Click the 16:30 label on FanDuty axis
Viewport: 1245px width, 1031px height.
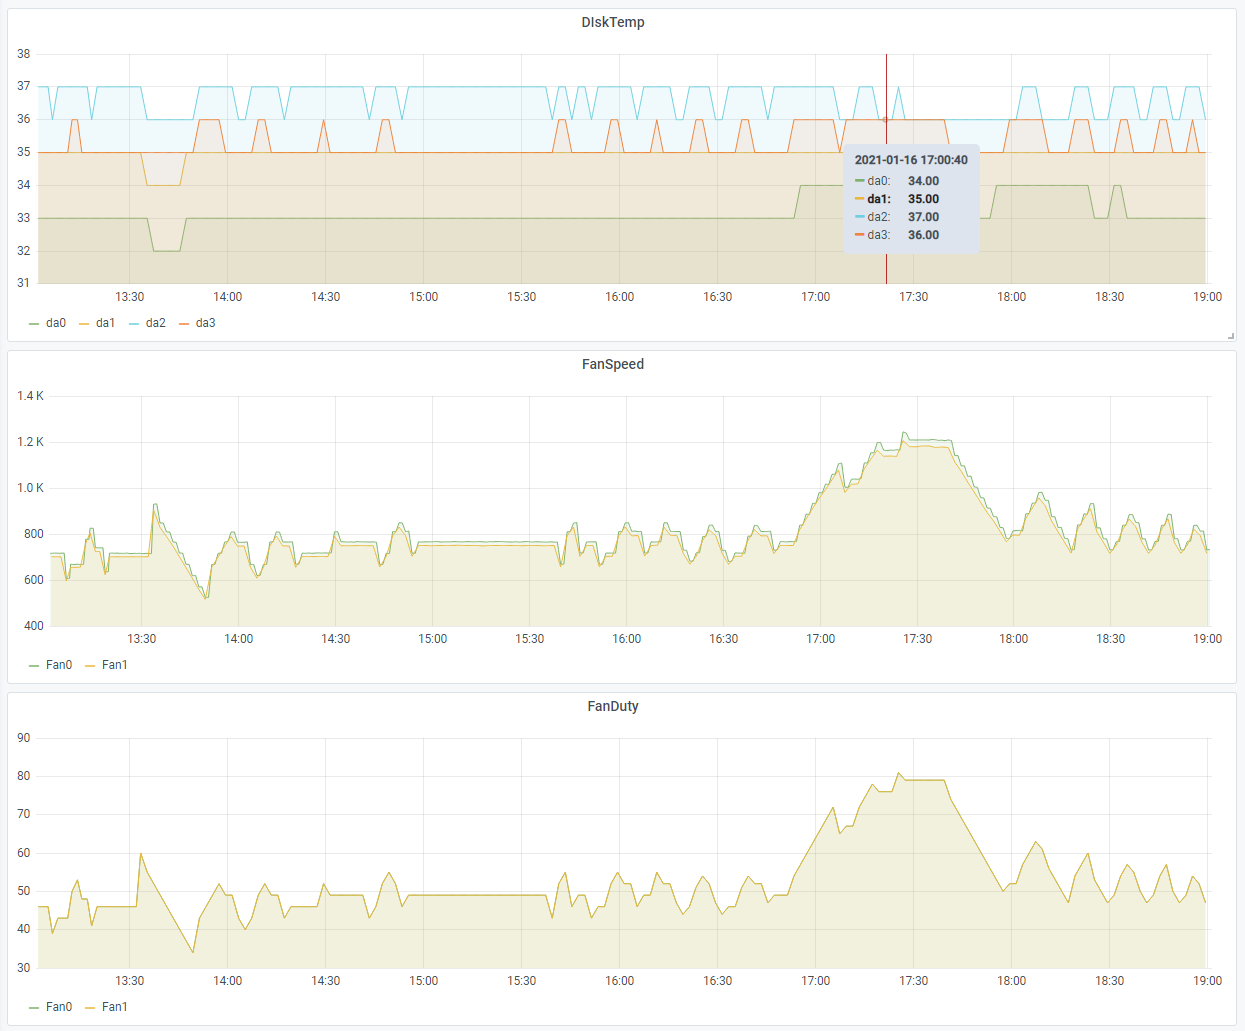coord(717,981)
